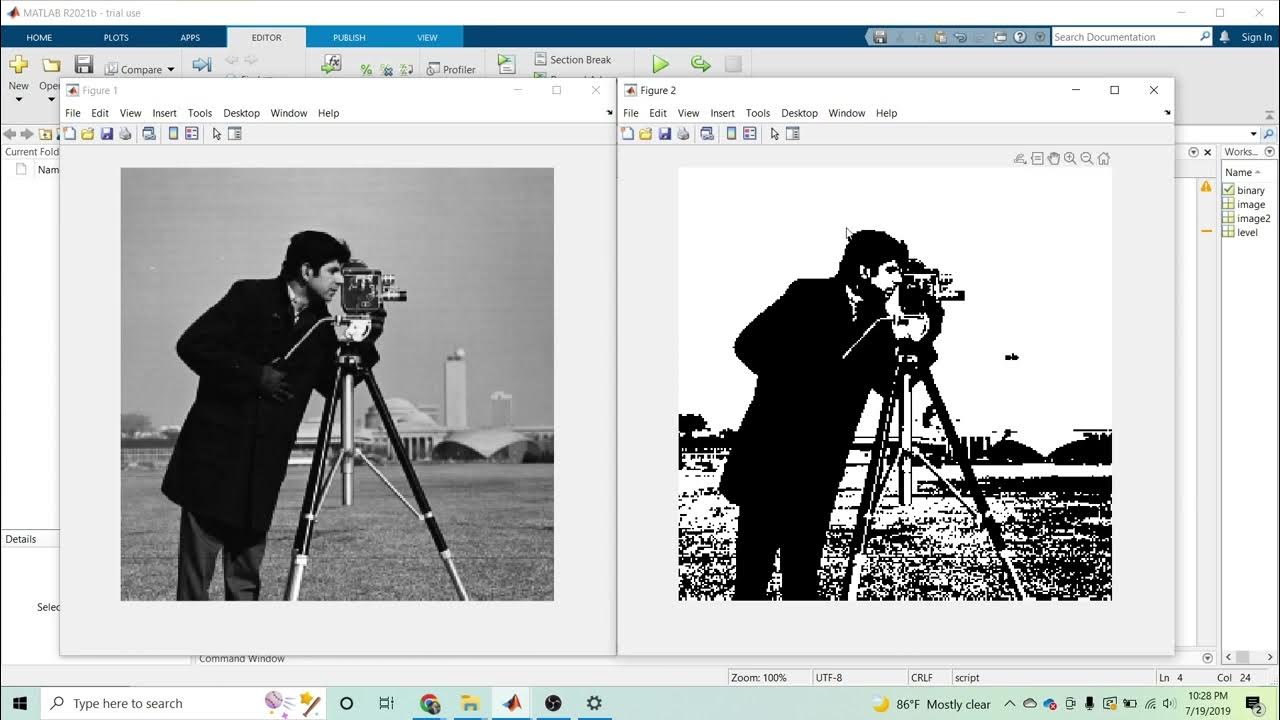Click Save Figure icon in Figure 2 toolbar
The width and height of the screenshot is (1280, 720).
point(664,134)
